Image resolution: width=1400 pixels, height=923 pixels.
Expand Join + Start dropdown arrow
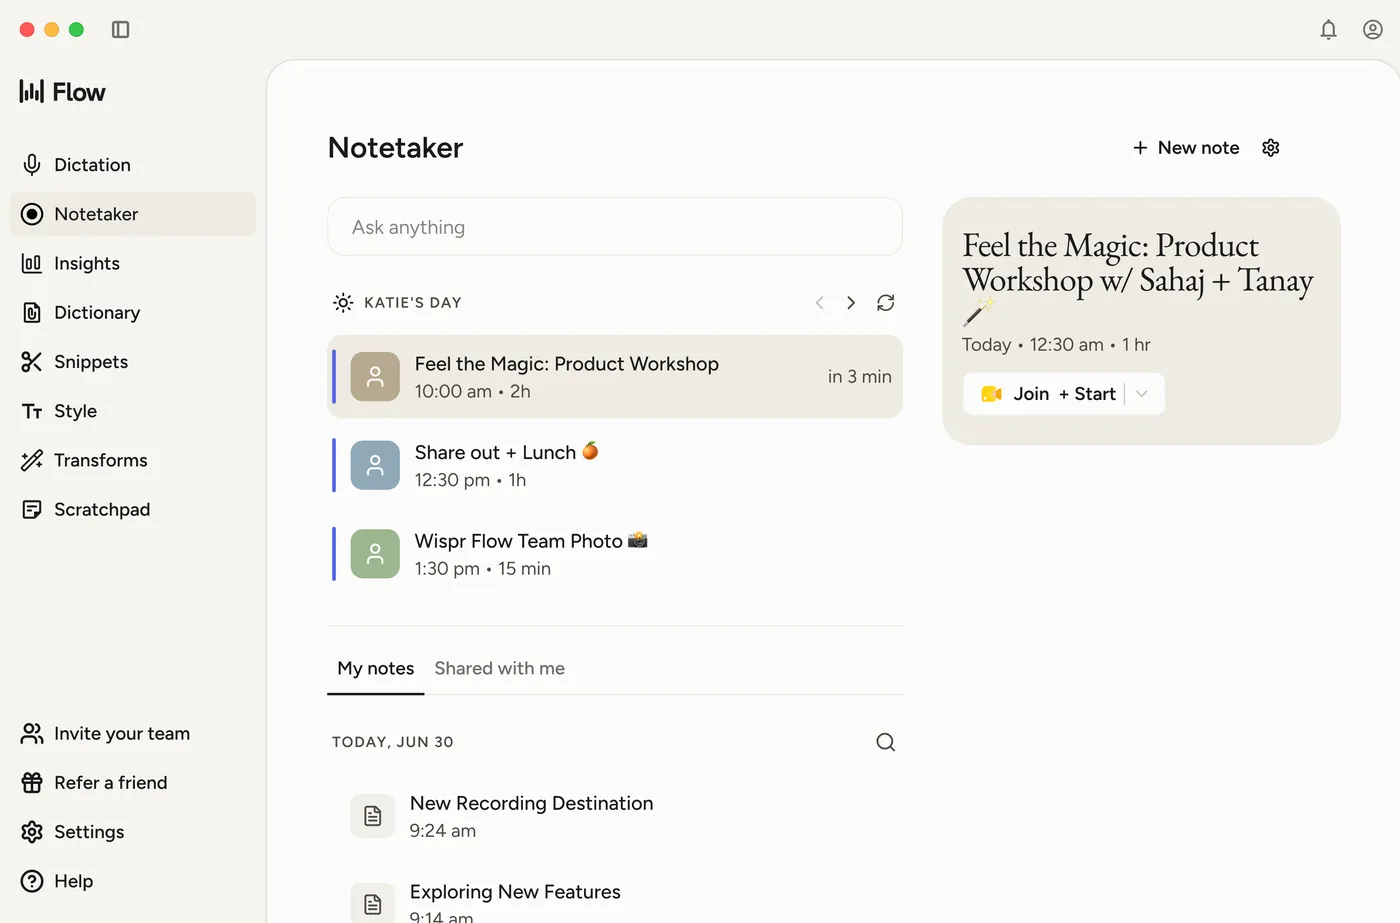coord(1142,394)
